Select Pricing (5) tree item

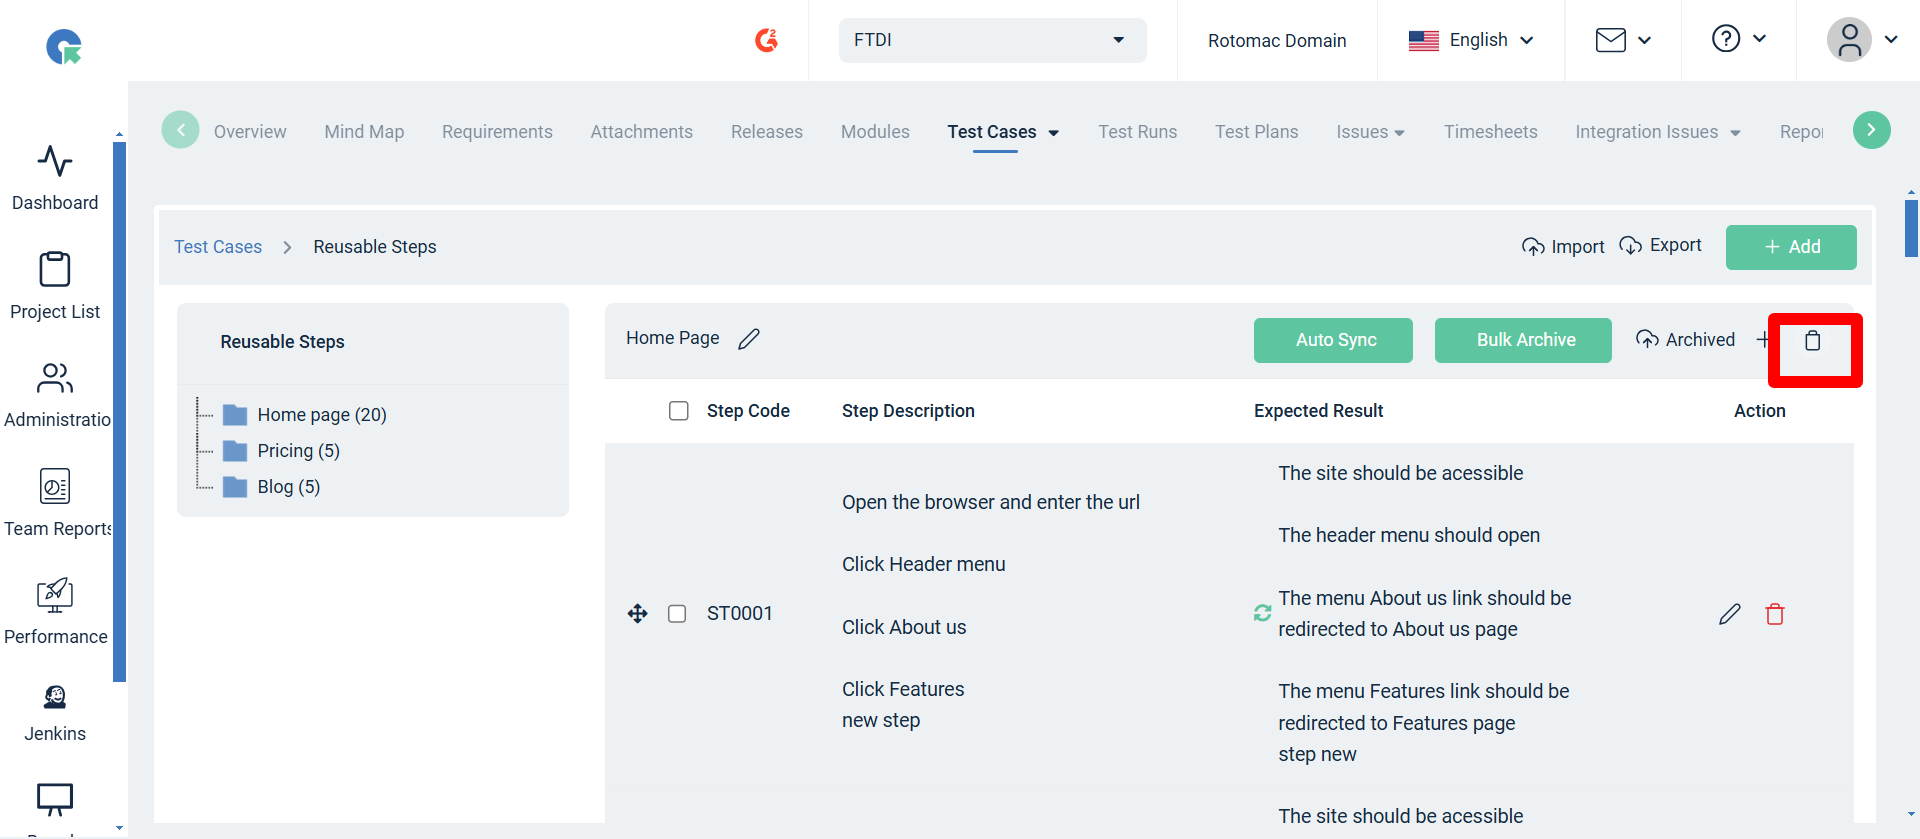(298, 451)
